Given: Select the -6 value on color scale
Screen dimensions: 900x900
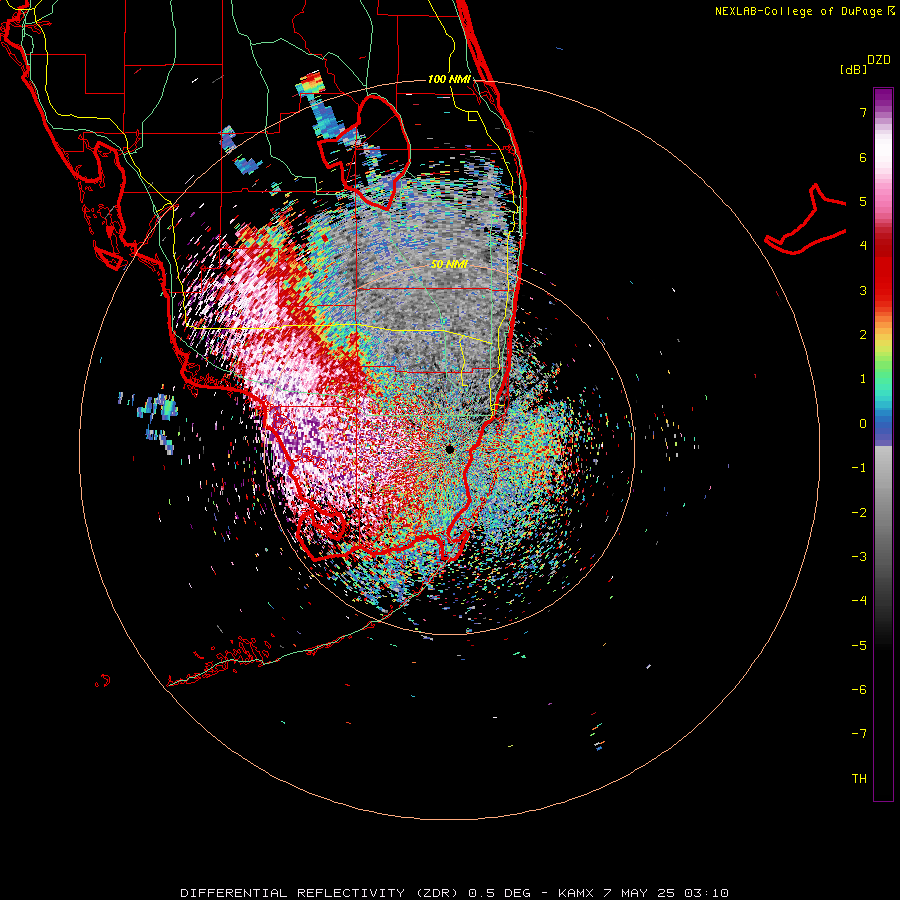Looking at the screenshot, I should pyautogui.click(x=859, y=690).
